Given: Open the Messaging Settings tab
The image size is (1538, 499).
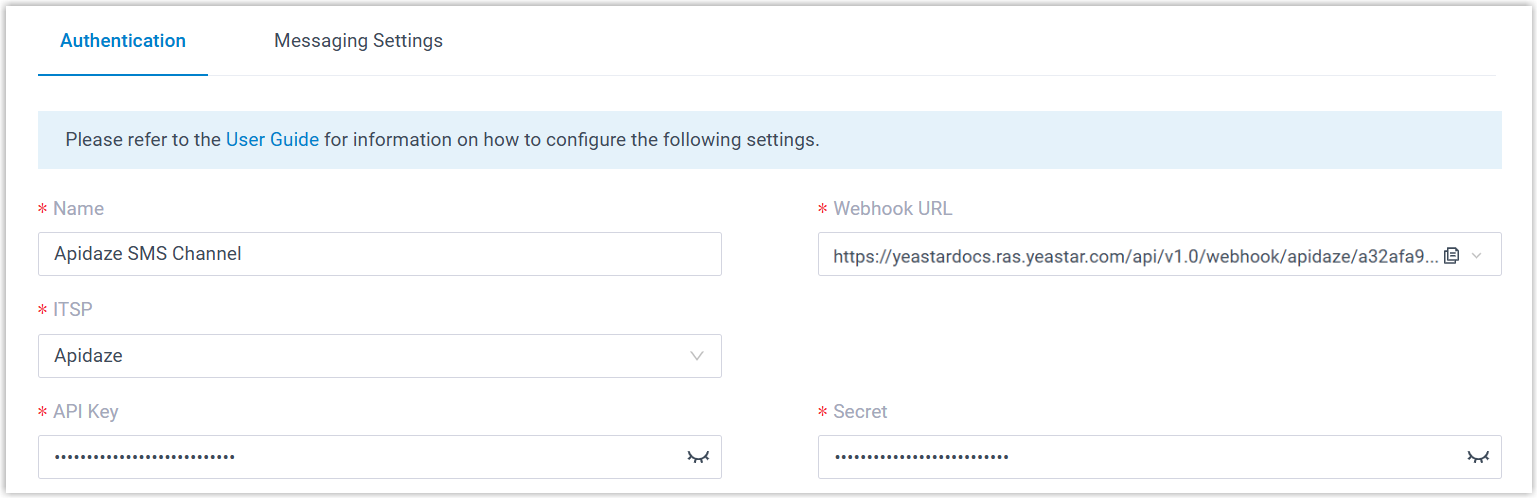Looking at the screenshot, I should point(358,41).
